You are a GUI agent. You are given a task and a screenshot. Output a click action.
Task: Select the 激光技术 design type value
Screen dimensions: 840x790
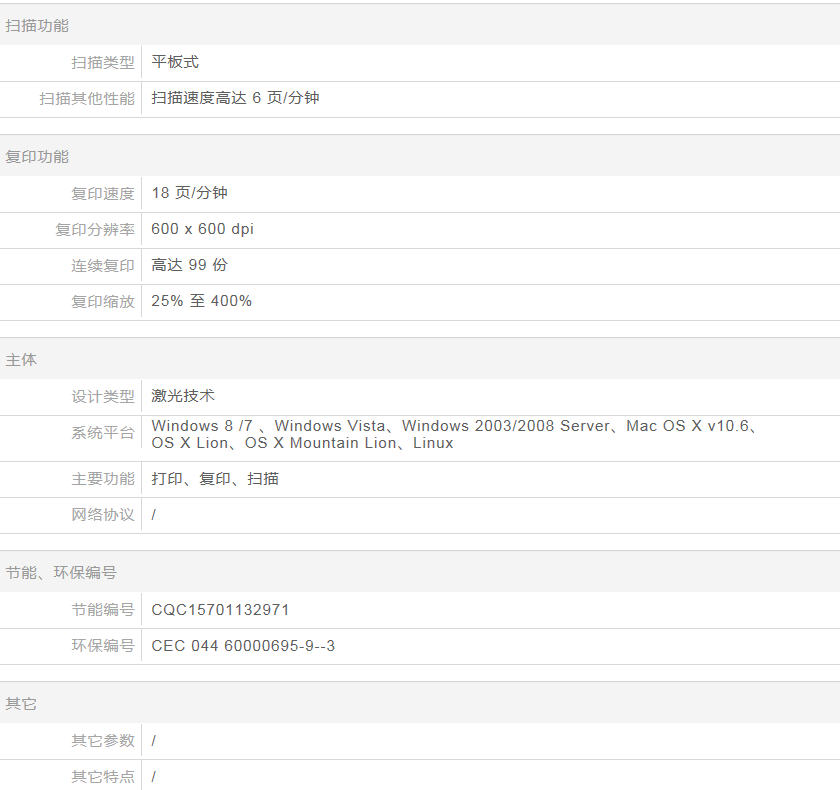click(183, 396)
